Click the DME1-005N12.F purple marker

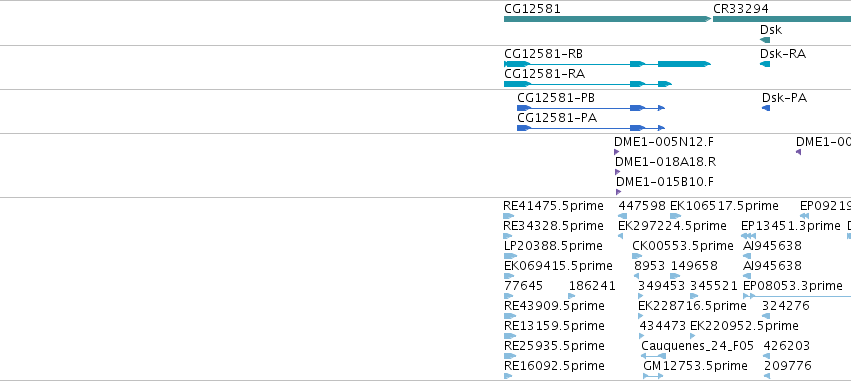coord(617,152)
